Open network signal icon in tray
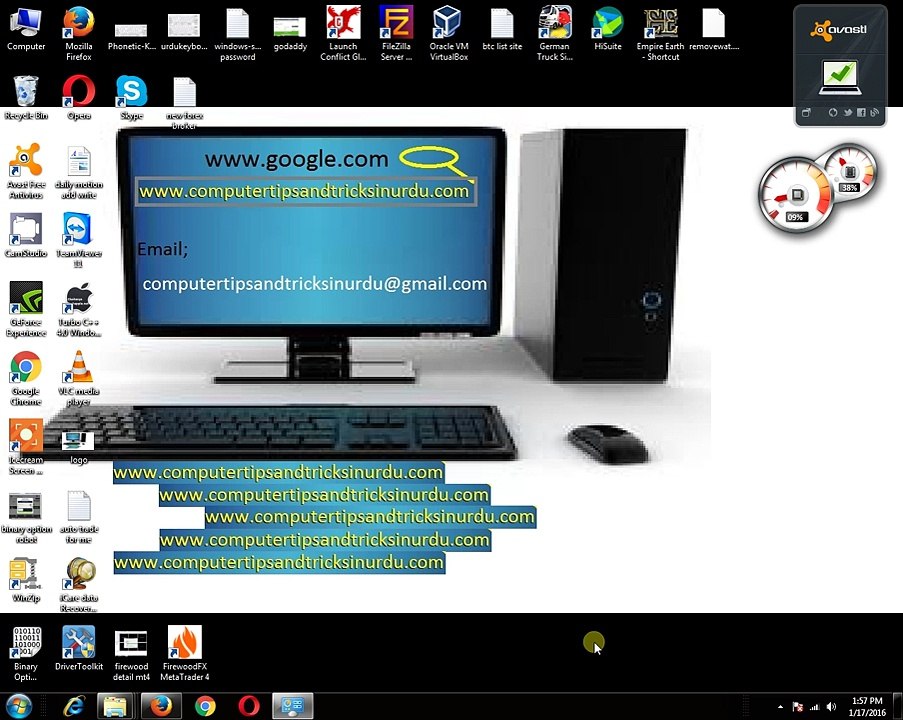Image resolution: width=903 pixels, height=720 pixels. pos(814,707)
